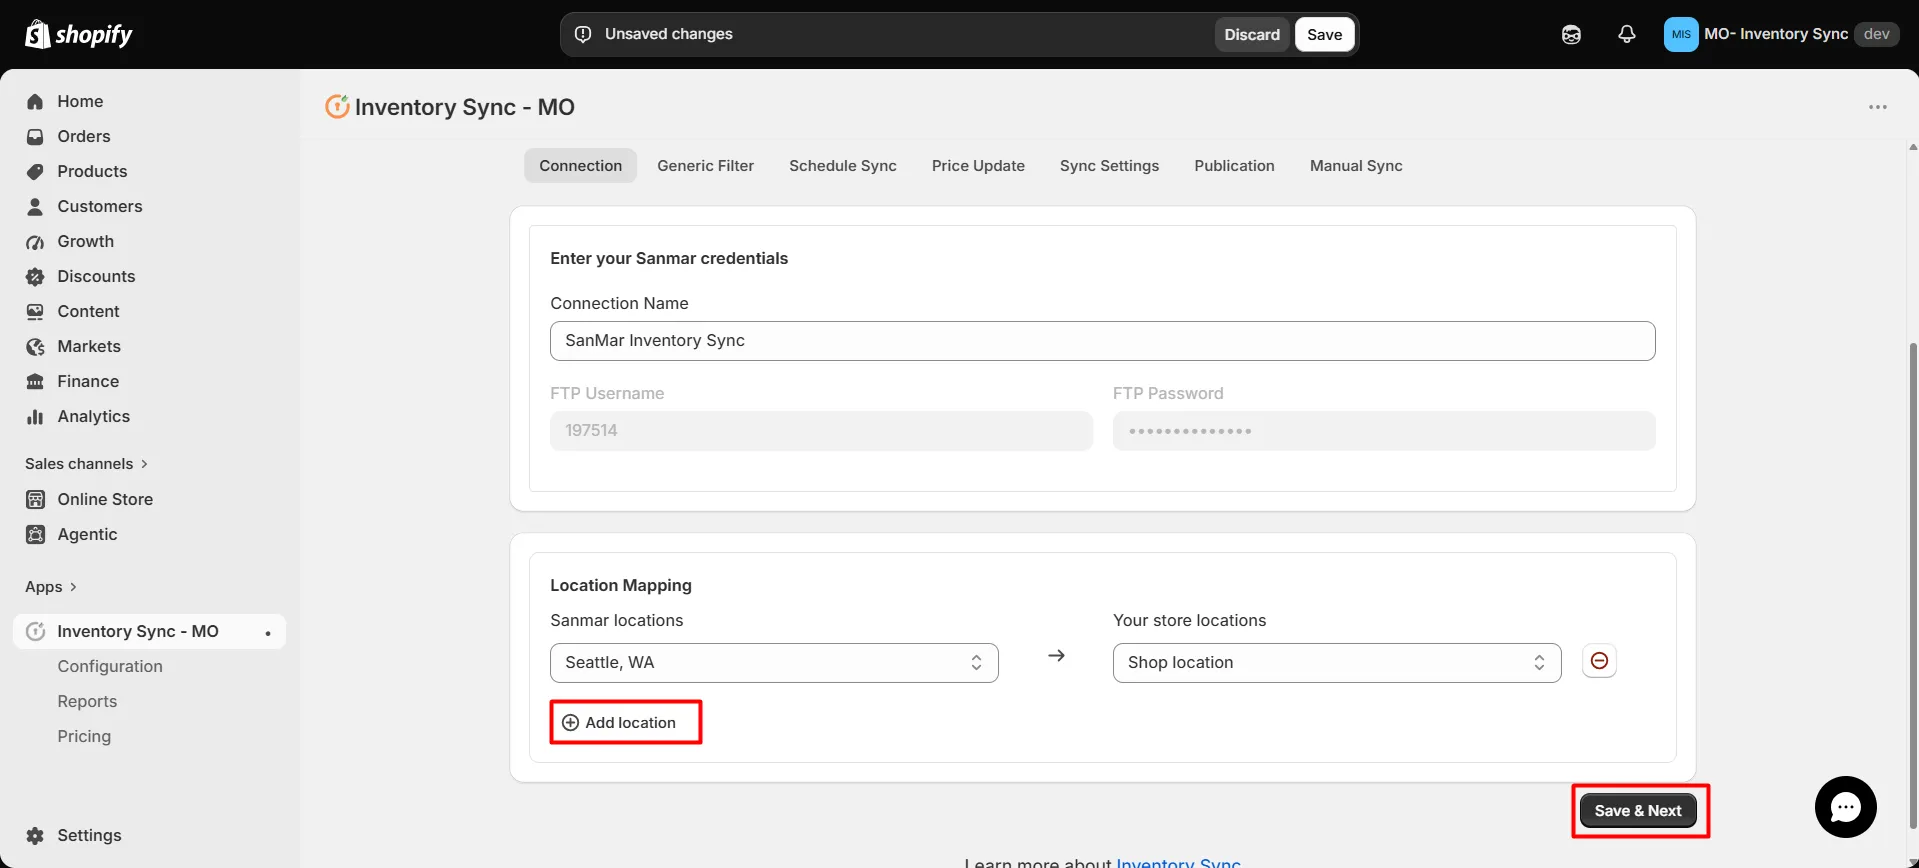Click the Settings gear icon
This screenshot has height=868, width=1919.
click(35, 835)
